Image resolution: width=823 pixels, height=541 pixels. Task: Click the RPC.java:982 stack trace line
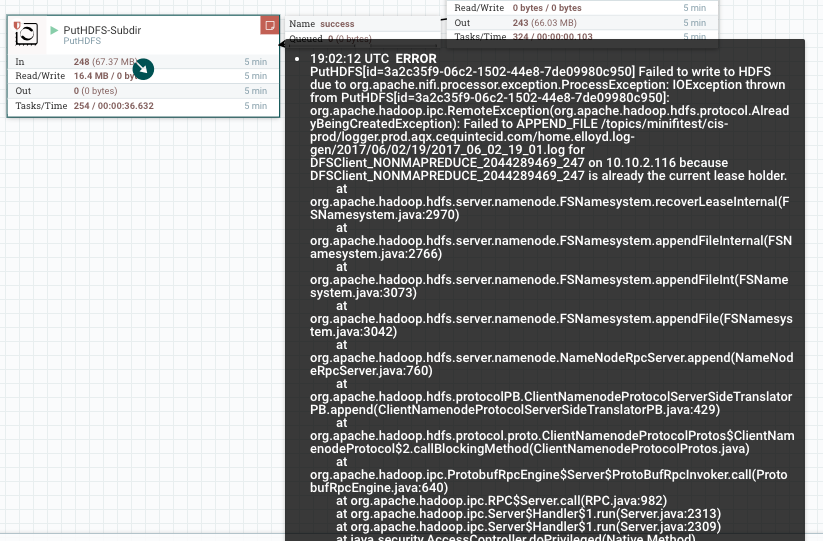pos(501,501)
